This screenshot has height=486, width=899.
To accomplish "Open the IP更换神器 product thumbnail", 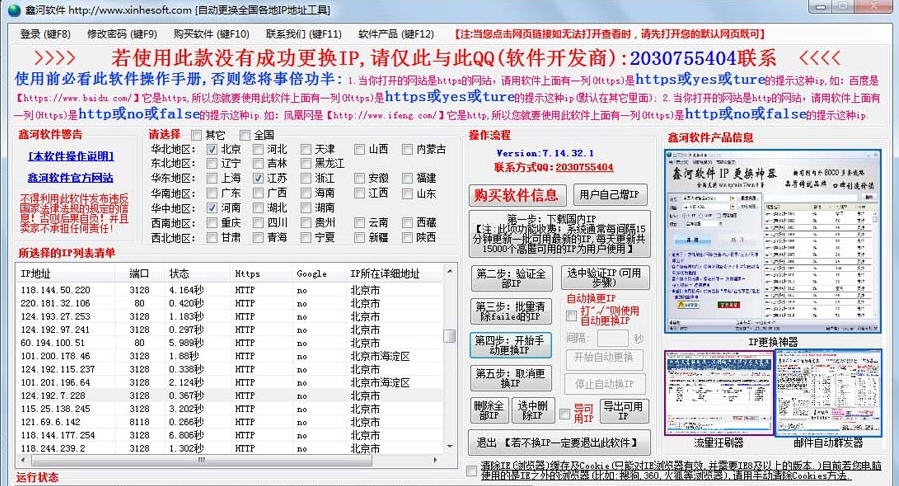I will 772,242.
